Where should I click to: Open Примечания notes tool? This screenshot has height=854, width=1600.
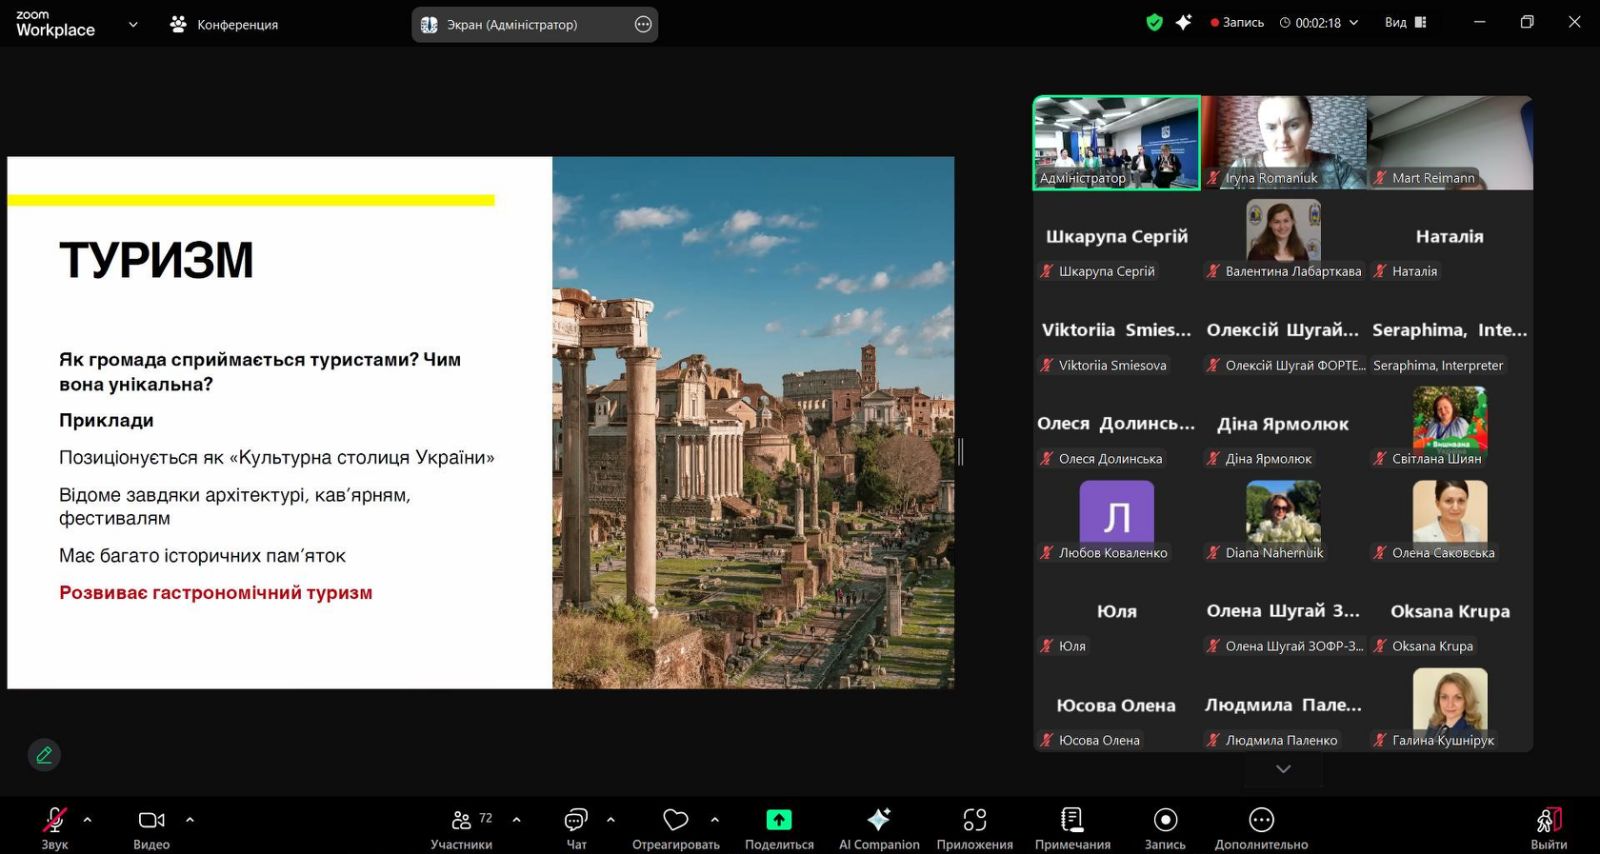[x=1072, y=820]
